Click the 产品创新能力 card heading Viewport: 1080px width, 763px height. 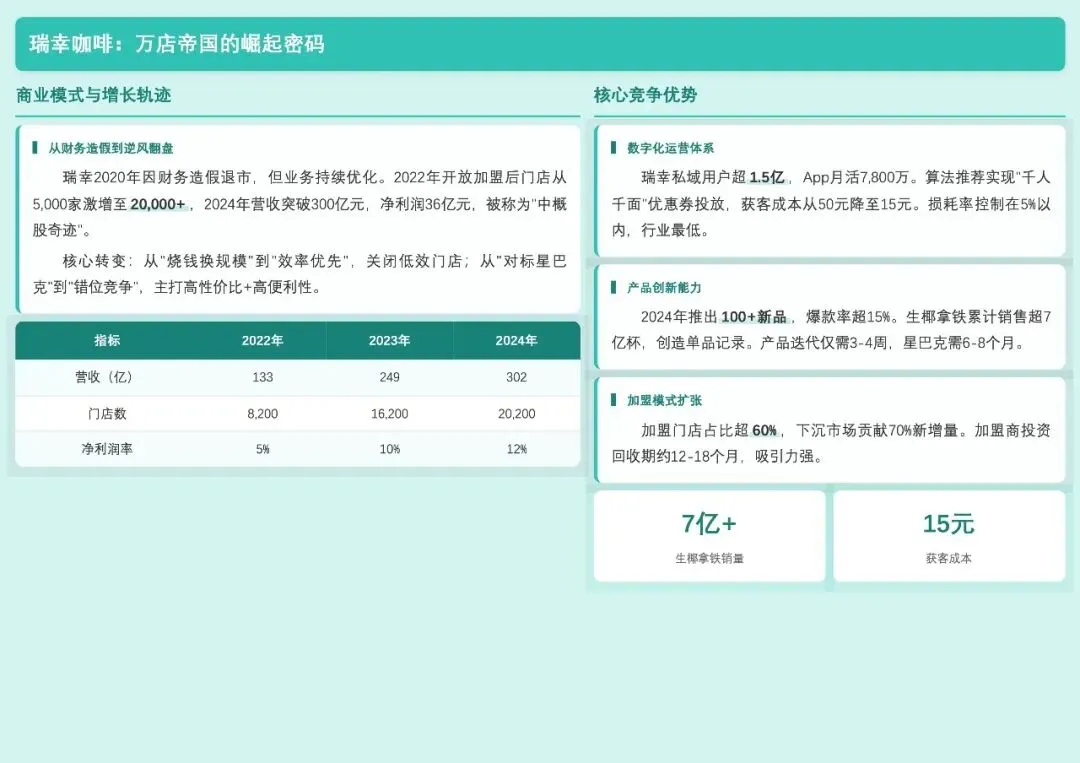(x=664, y=288)
